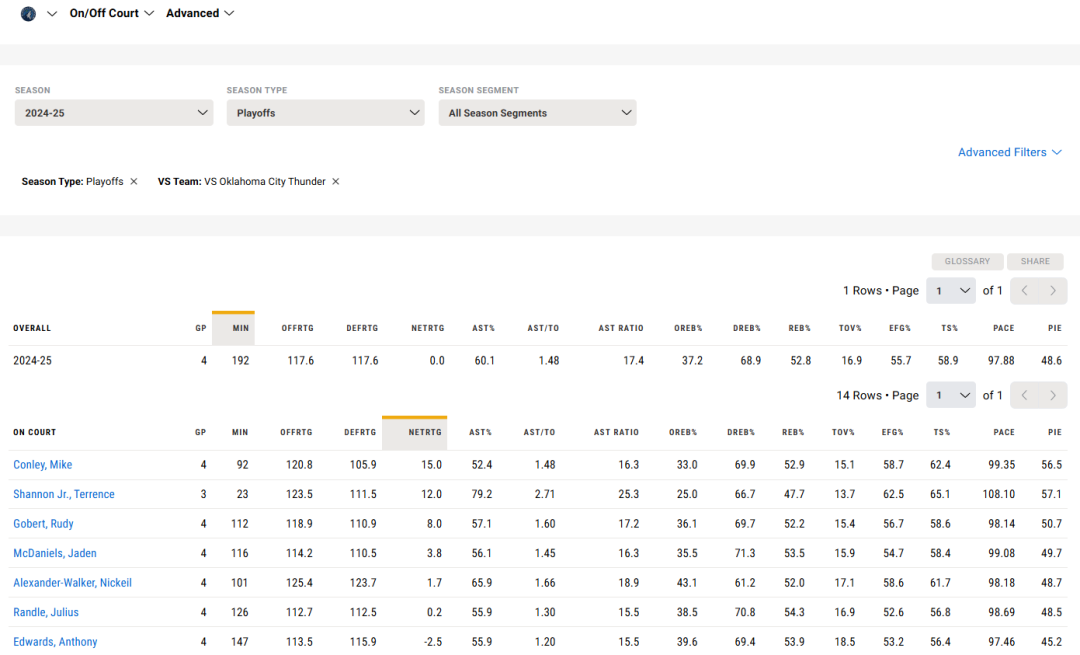The width and height of the screenshot is (1080, 655).
Task: Click the Timberwolves team logo icon
Action: (x=28, y=14)
